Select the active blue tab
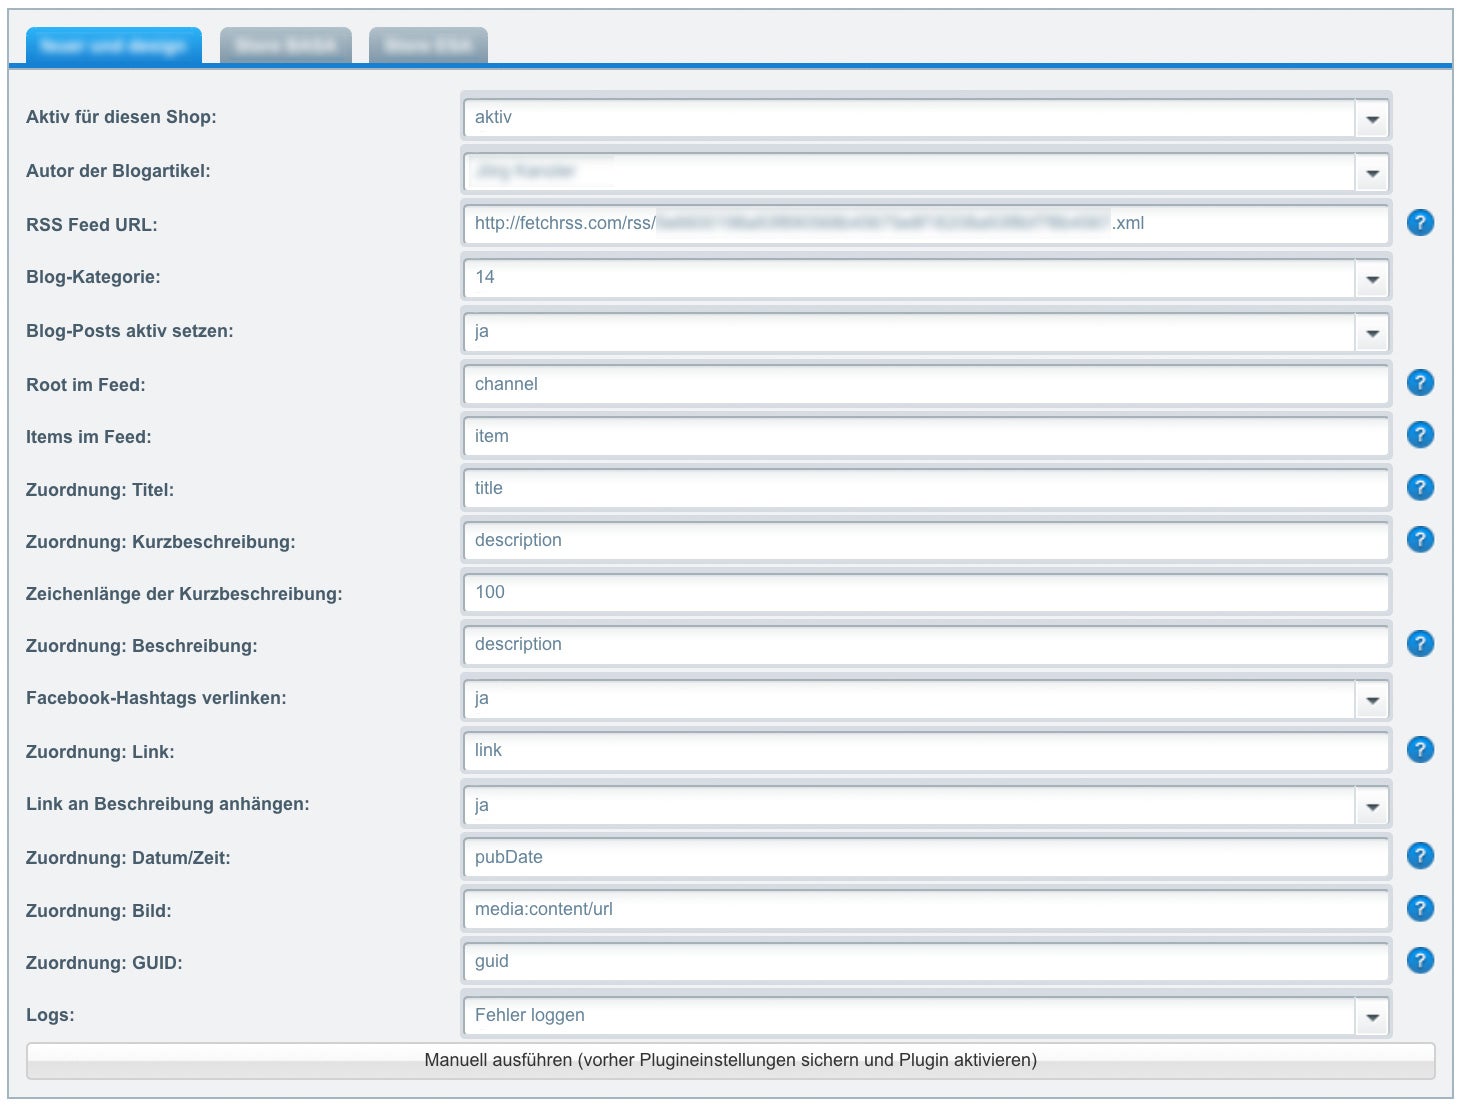Viewport: 1462px width, 1108px height. point(114,46)
